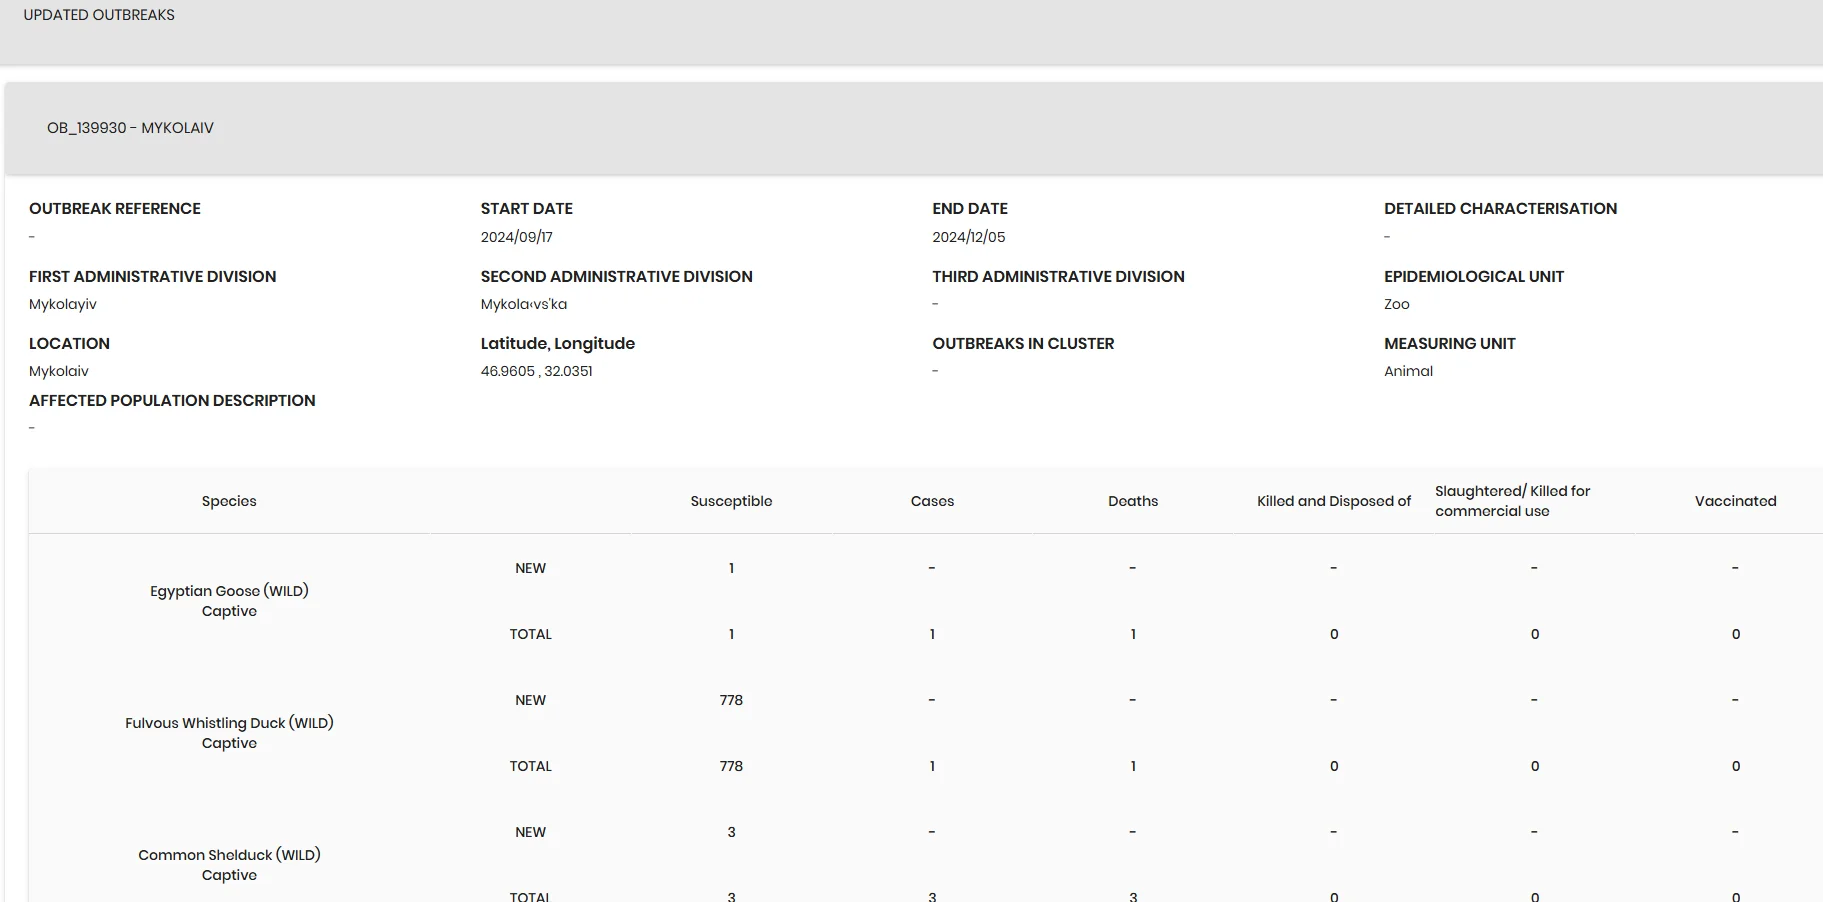Select the Common Shelduck (WILD) species row

229,865
